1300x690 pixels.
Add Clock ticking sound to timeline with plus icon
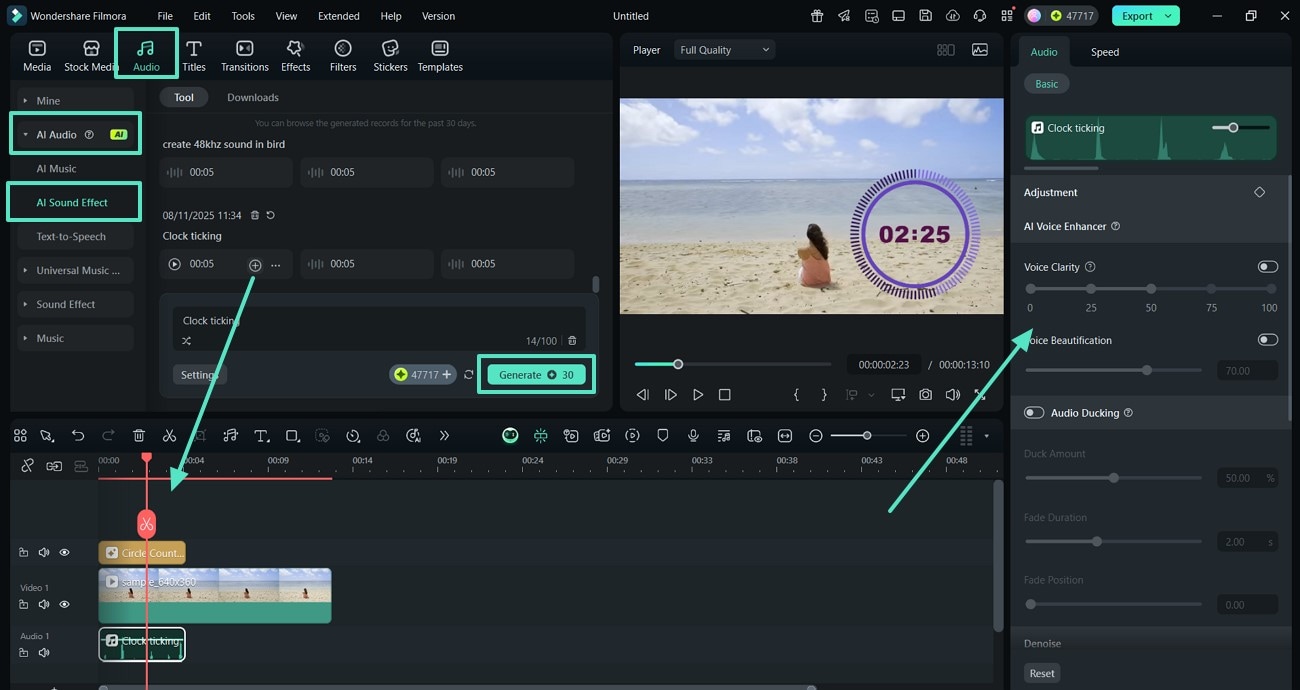pyautogui.click(x=255, y=265)
